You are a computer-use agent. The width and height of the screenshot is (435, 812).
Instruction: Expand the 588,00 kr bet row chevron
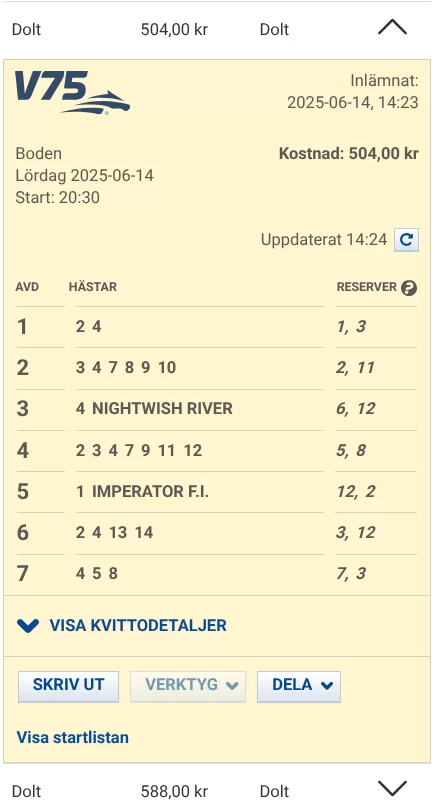pos(392,789)
